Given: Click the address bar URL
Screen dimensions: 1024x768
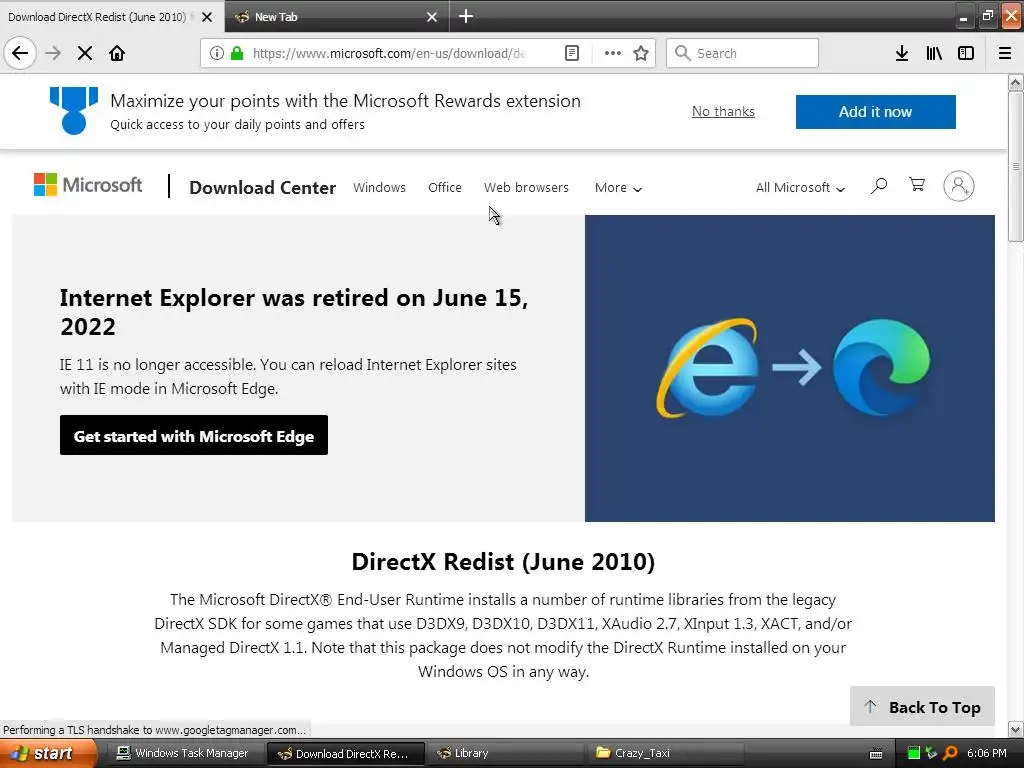Looking at the screenshot, I should click(x=389, y=53).
